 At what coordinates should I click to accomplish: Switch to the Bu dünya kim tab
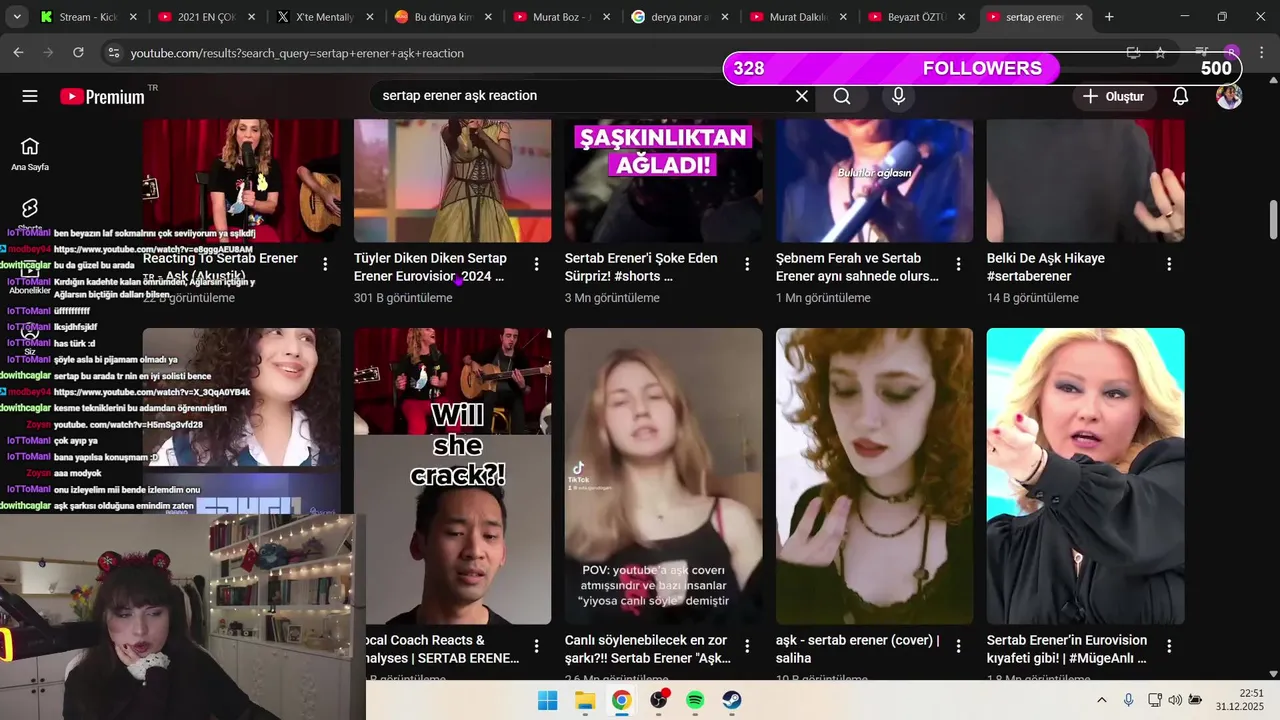pos(445,17)
